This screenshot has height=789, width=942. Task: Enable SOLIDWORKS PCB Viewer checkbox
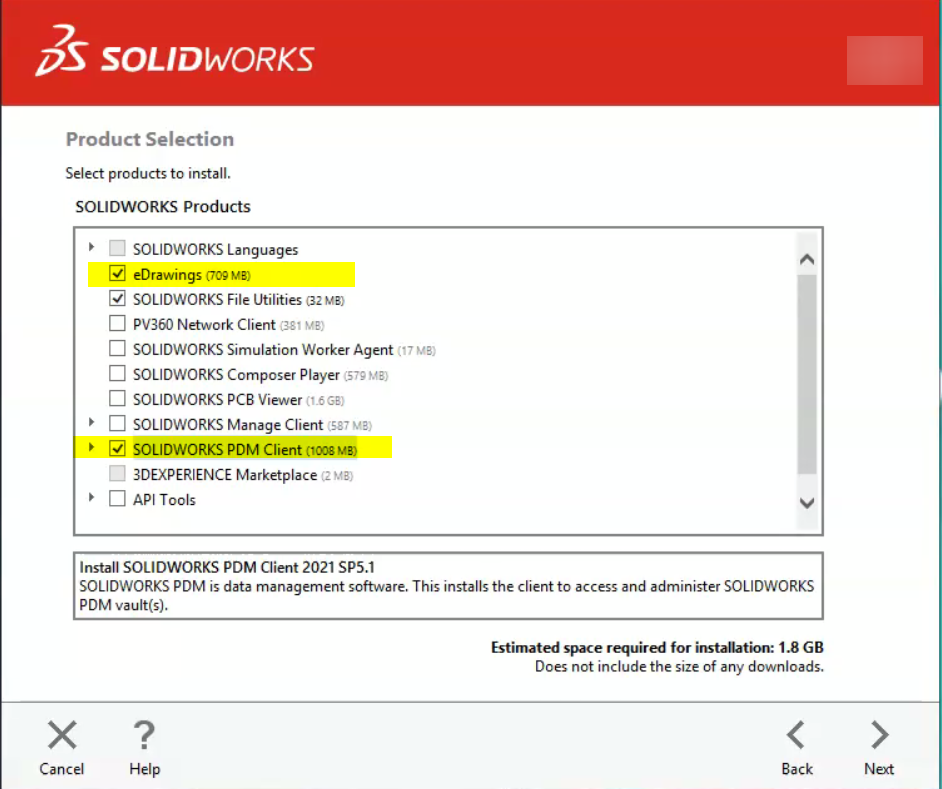pyautogui.click(x=117, y=398)
